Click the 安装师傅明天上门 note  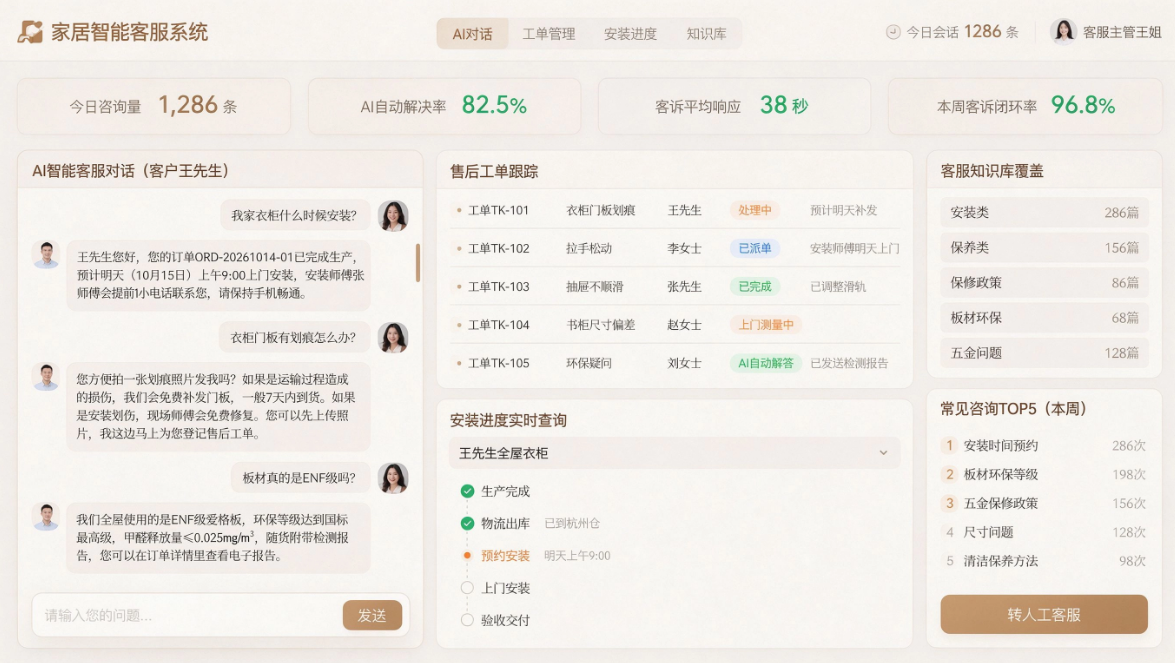tap(855, 249)
